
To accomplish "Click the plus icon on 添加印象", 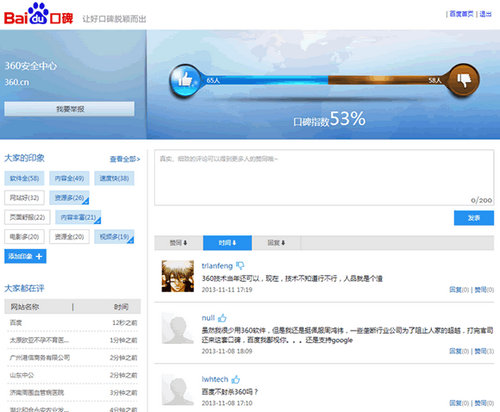I will 39,256.
